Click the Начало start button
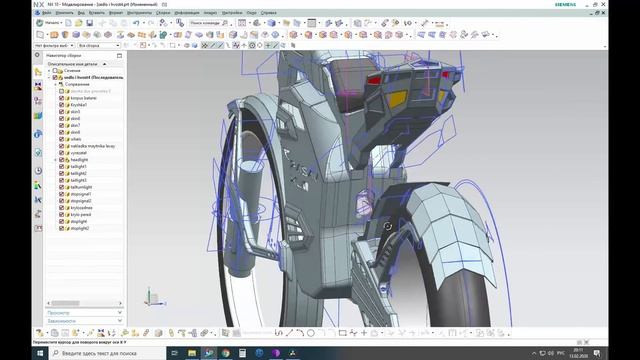640x360 pixels. point(49,23)
